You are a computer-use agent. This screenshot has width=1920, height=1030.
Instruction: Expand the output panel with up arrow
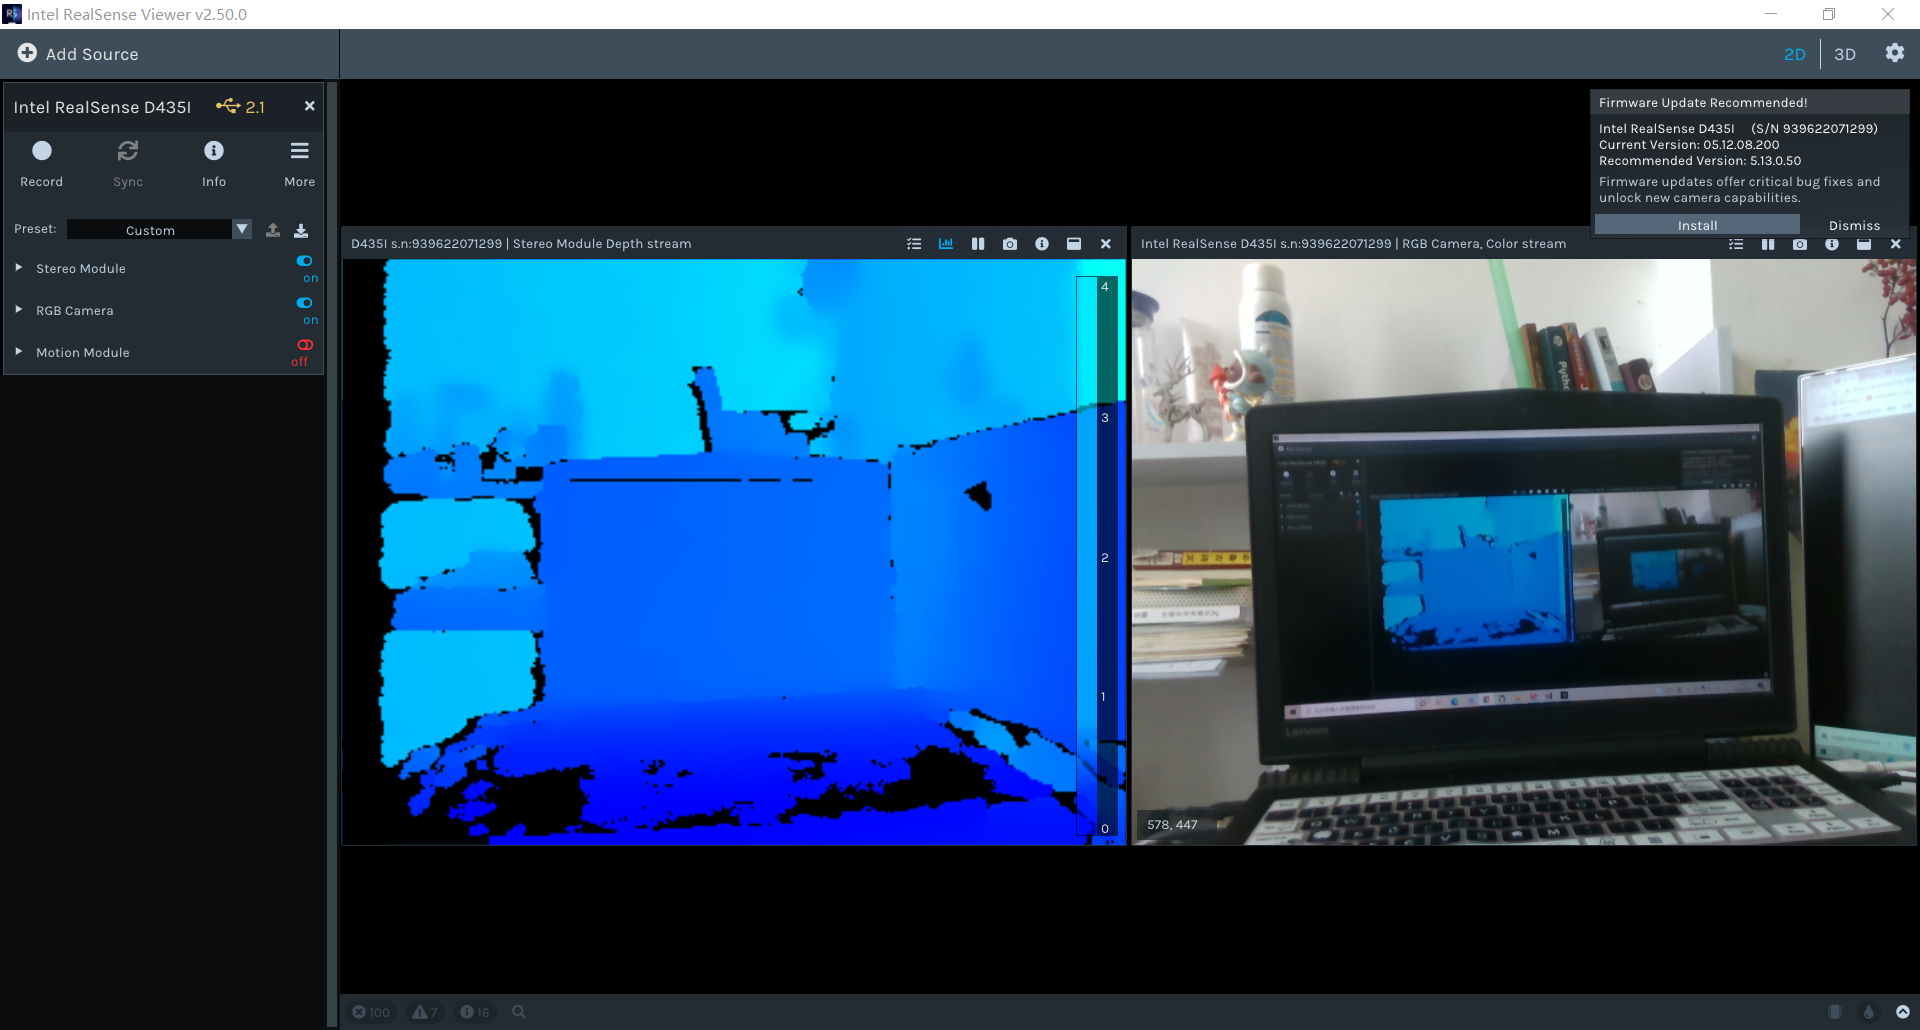(1903, 1012)
